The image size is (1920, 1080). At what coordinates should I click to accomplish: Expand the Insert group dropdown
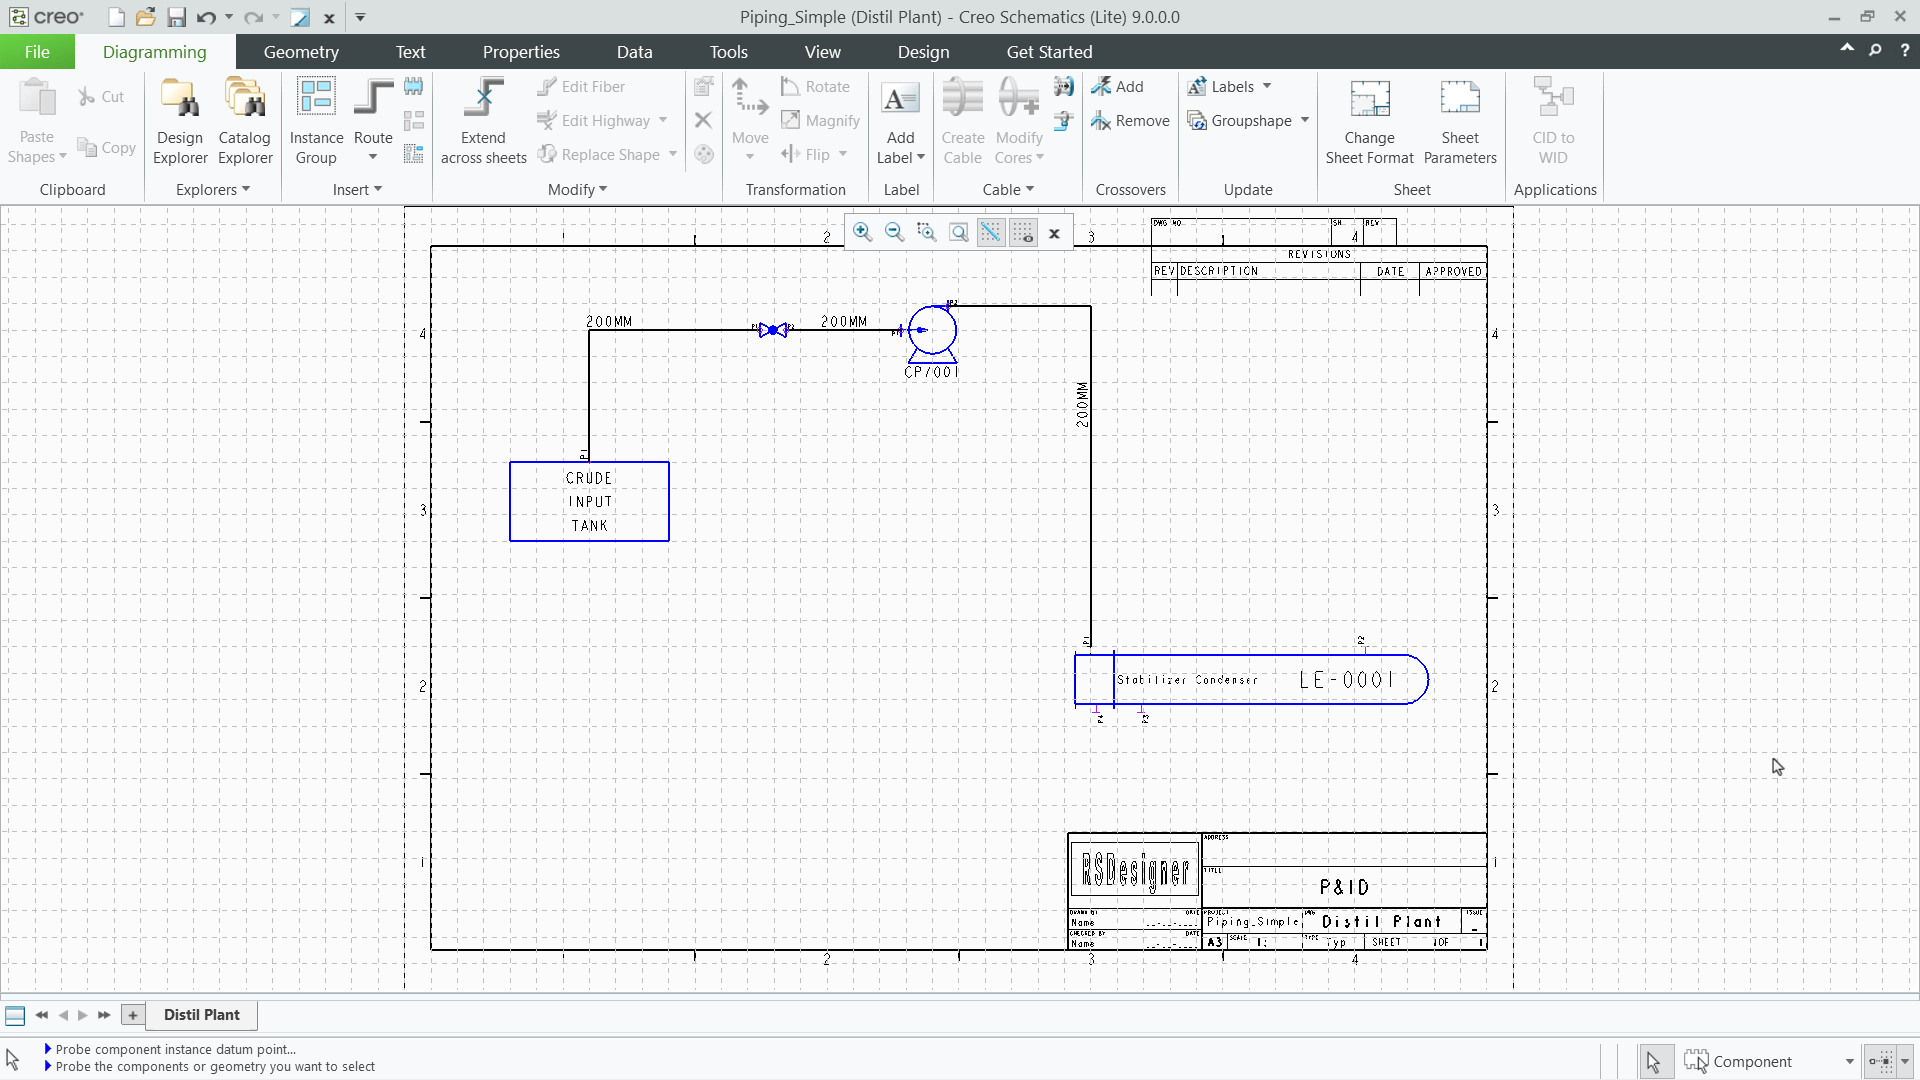[x=357, y=190]
